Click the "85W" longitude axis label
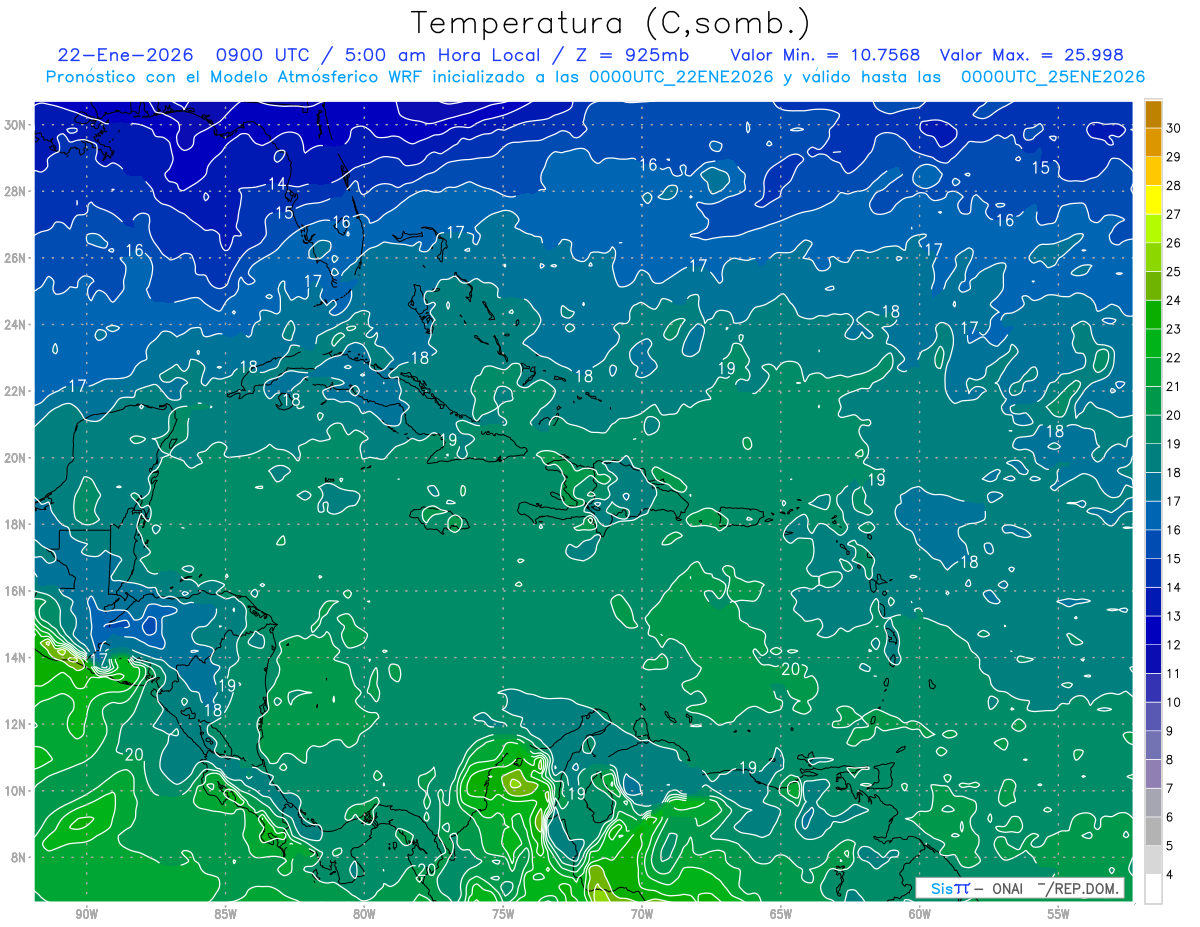 tap(225, 914)
